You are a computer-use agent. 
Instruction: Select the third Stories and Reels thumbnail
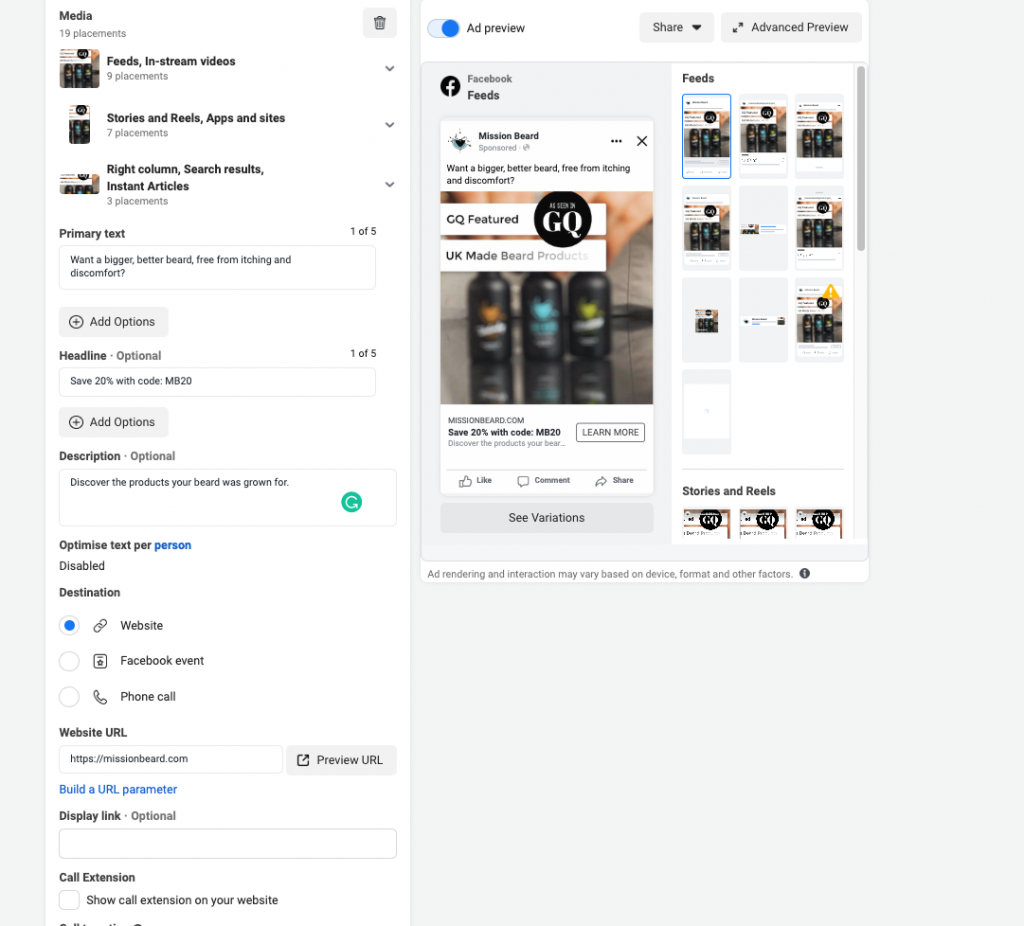click(820, 523)
